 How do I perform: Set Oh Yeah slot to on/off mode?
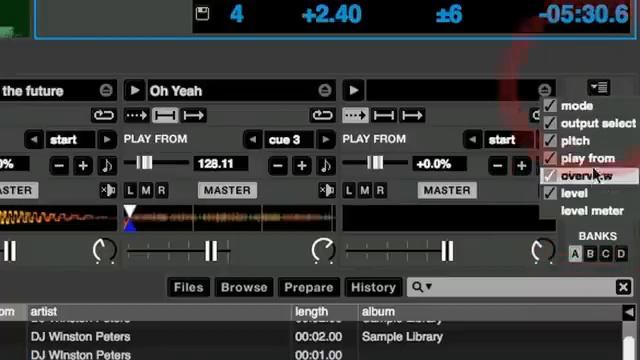pyautogui.click(x=193, y=116)
